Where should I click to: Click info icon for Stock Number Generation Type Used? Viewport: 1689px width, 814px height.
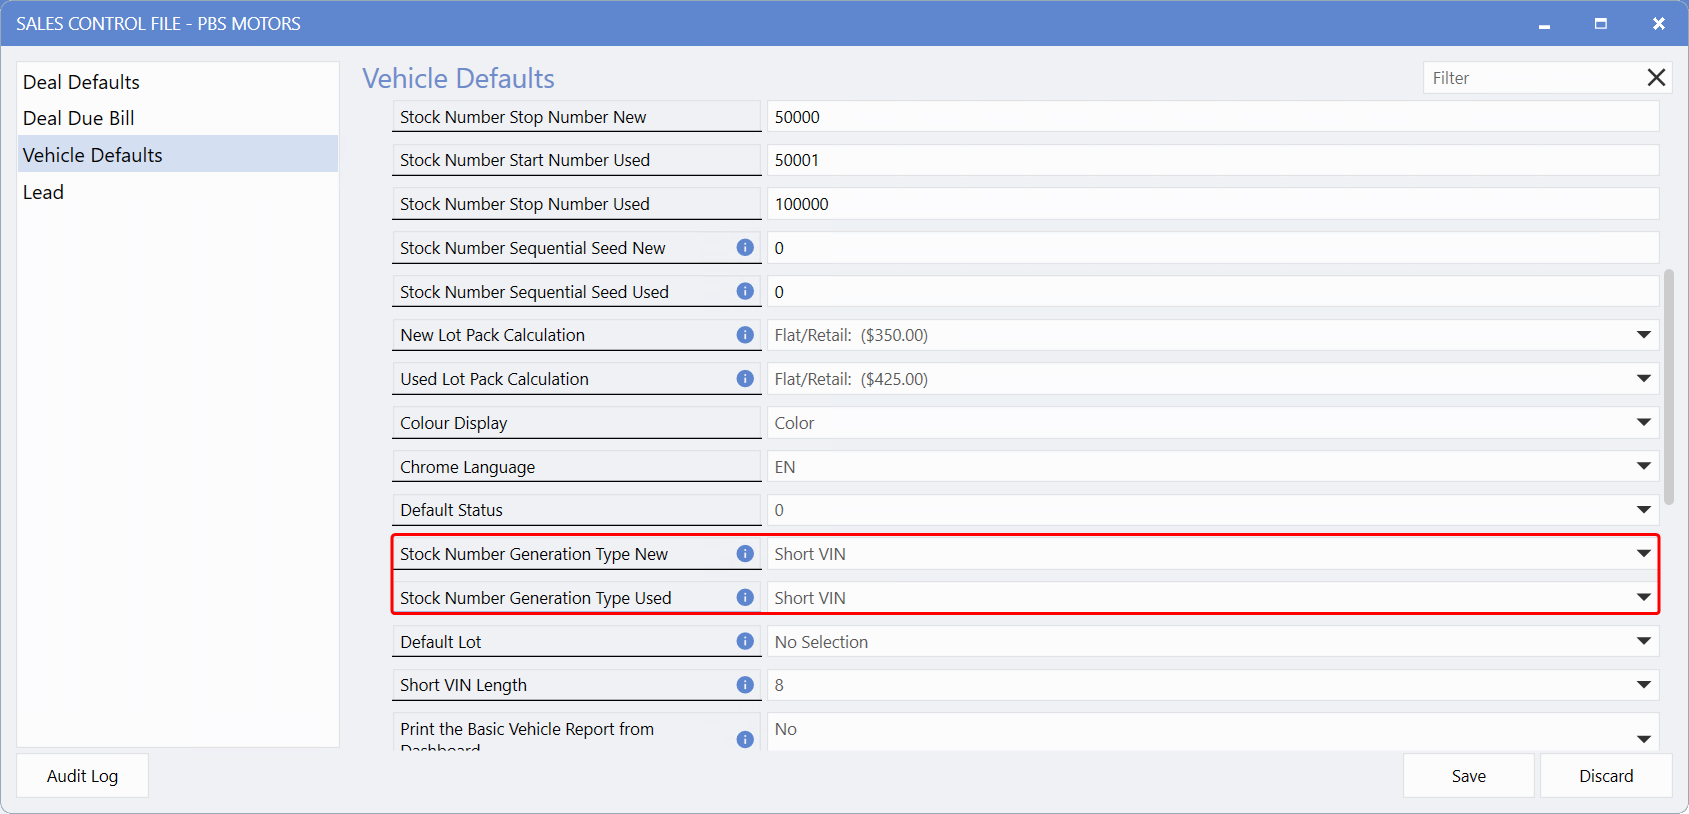point(745,597)
